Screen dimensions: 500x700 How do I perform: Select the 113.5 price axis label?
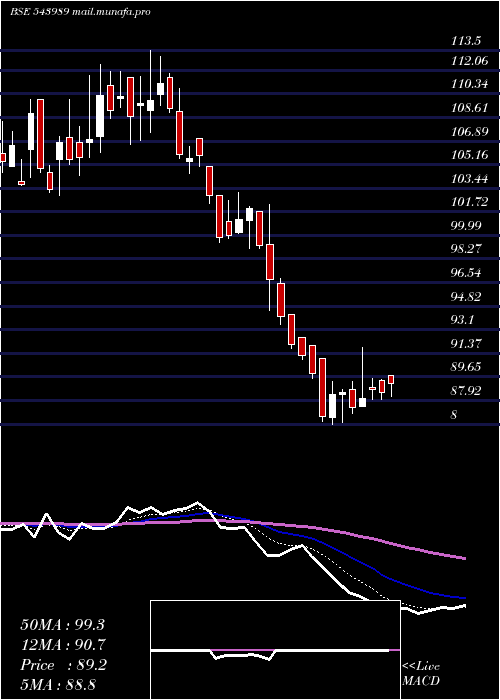tap(467, 42)
